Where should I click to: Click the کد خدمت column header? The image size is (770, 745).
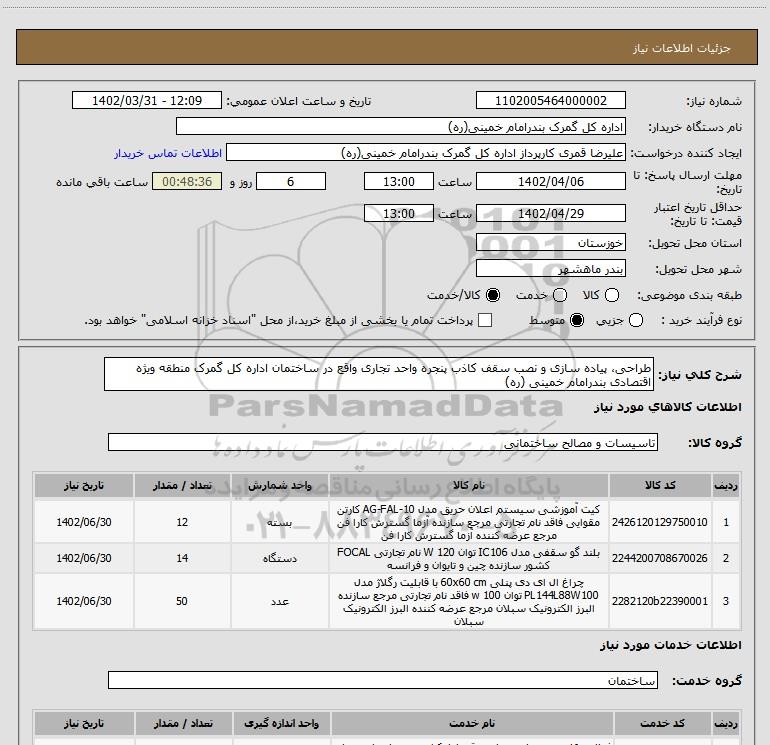pyautogui.click(x=662, y=723)
